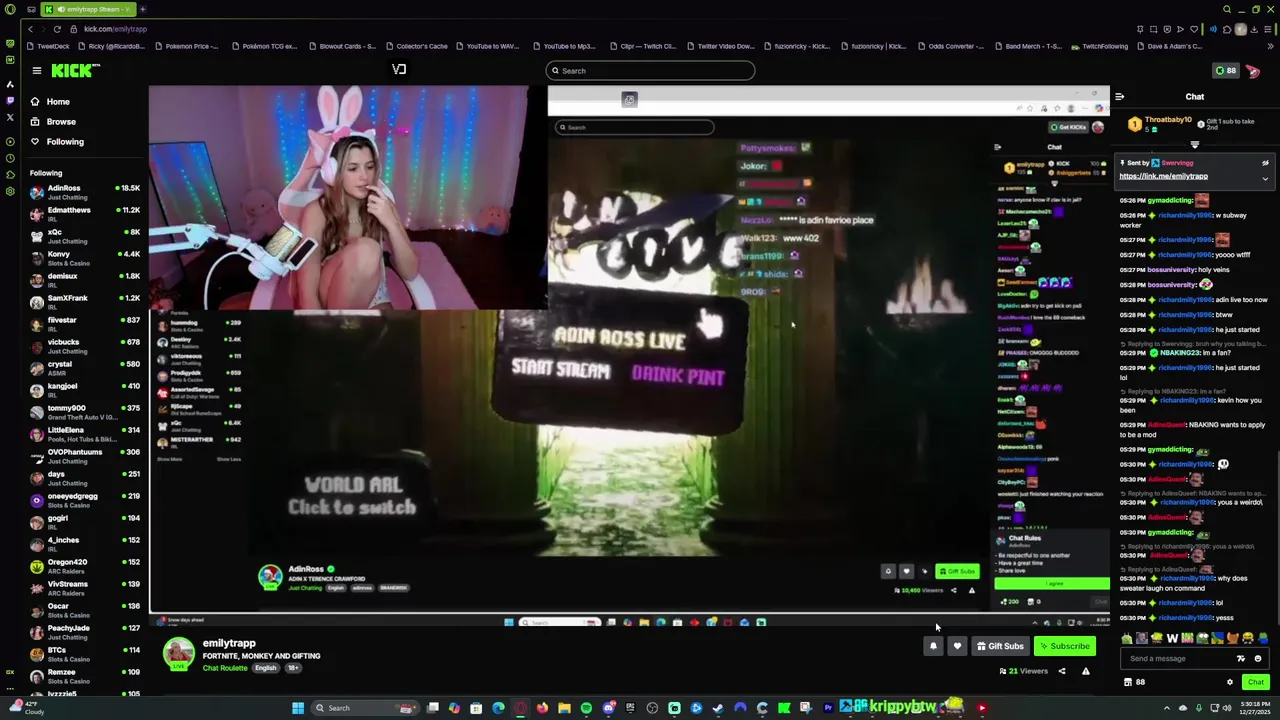Open pinned link.me/emilytrapp link
The width and height of the screenshot is (1280, 720).
[x=1163, y=176]
